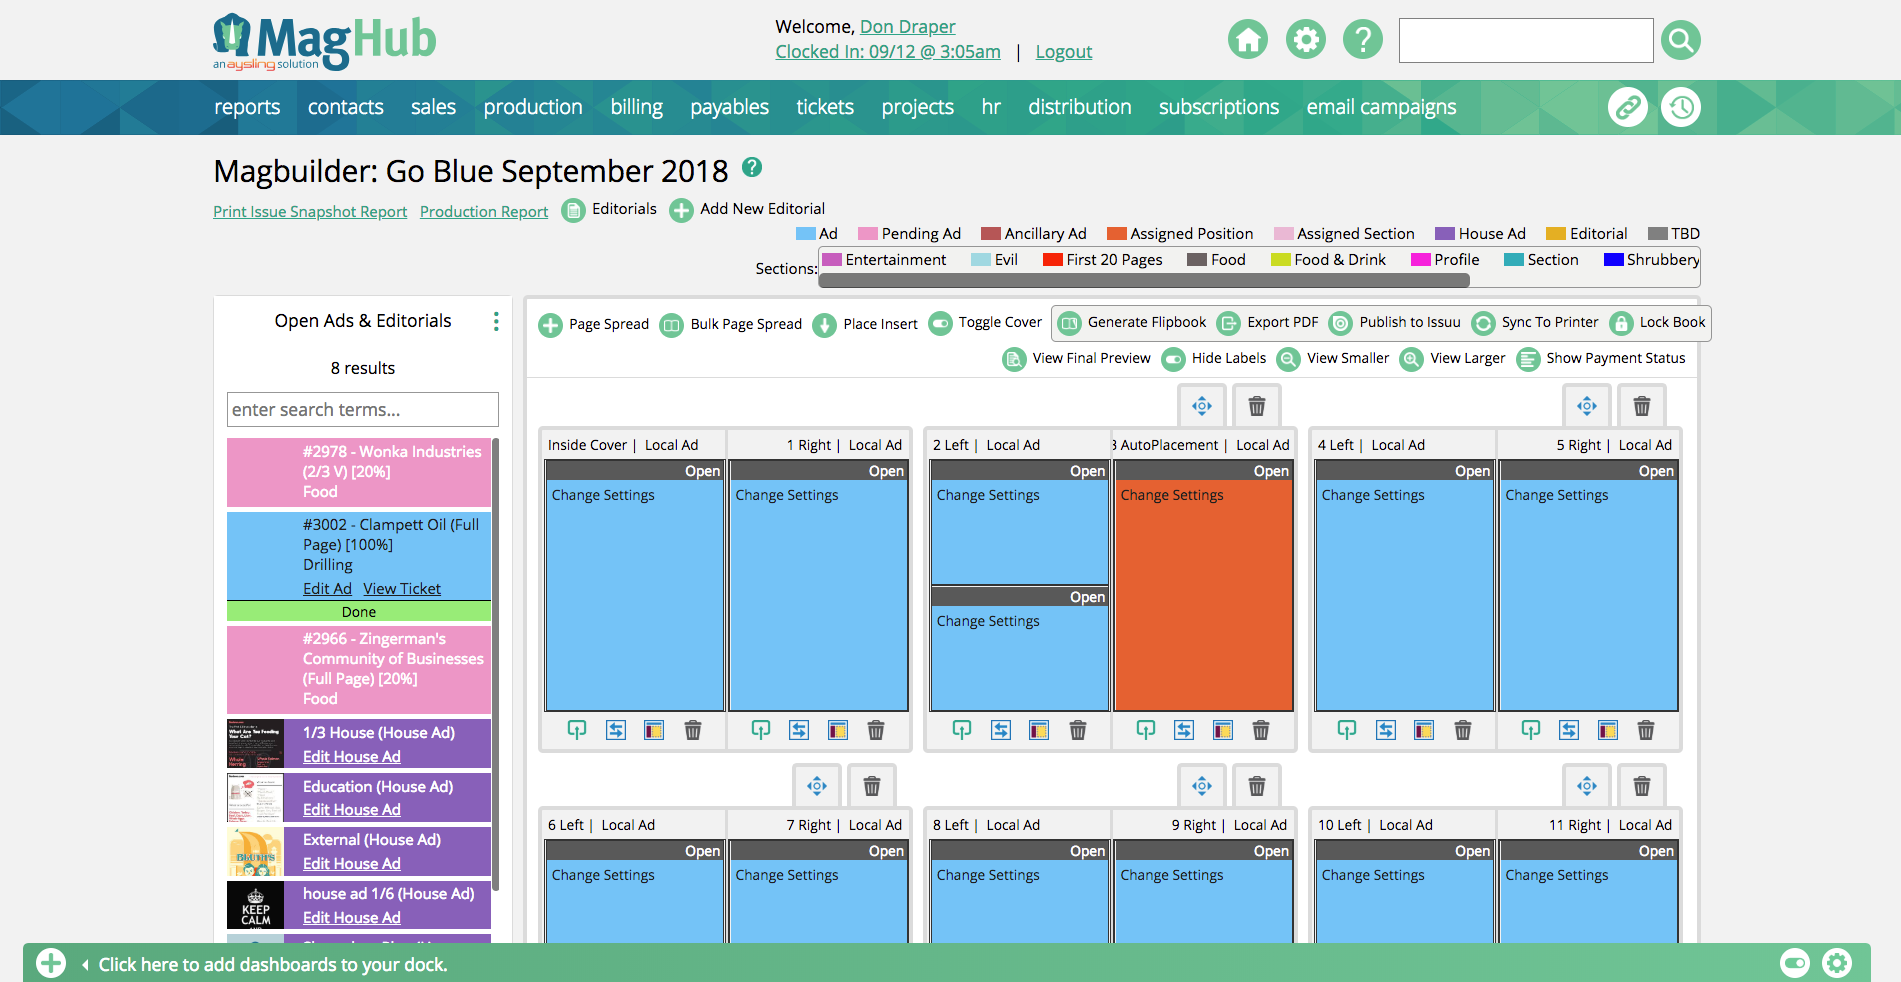Image resolution: width=1901 pixels, height=982 pixels.
Task: Open the Production Report link
Action: pyautogui.click(x=484, y=212)
